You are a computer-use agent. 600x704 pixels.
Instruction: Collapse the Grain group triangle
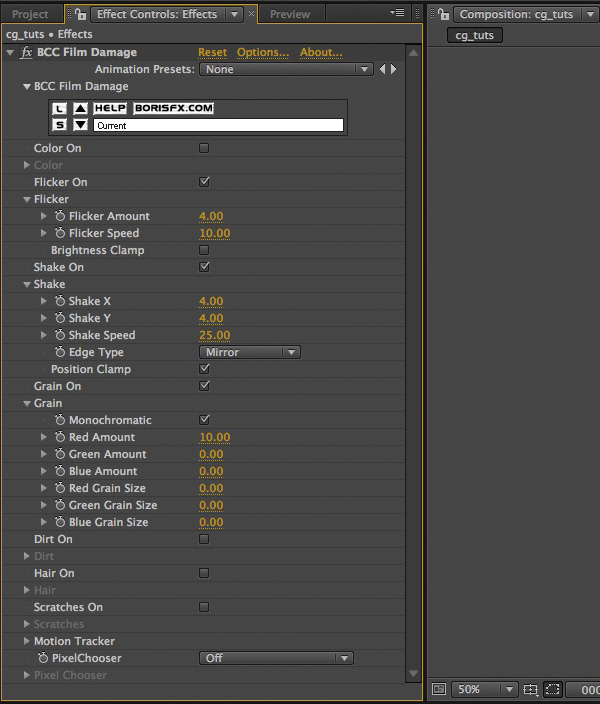click(27, 403)
